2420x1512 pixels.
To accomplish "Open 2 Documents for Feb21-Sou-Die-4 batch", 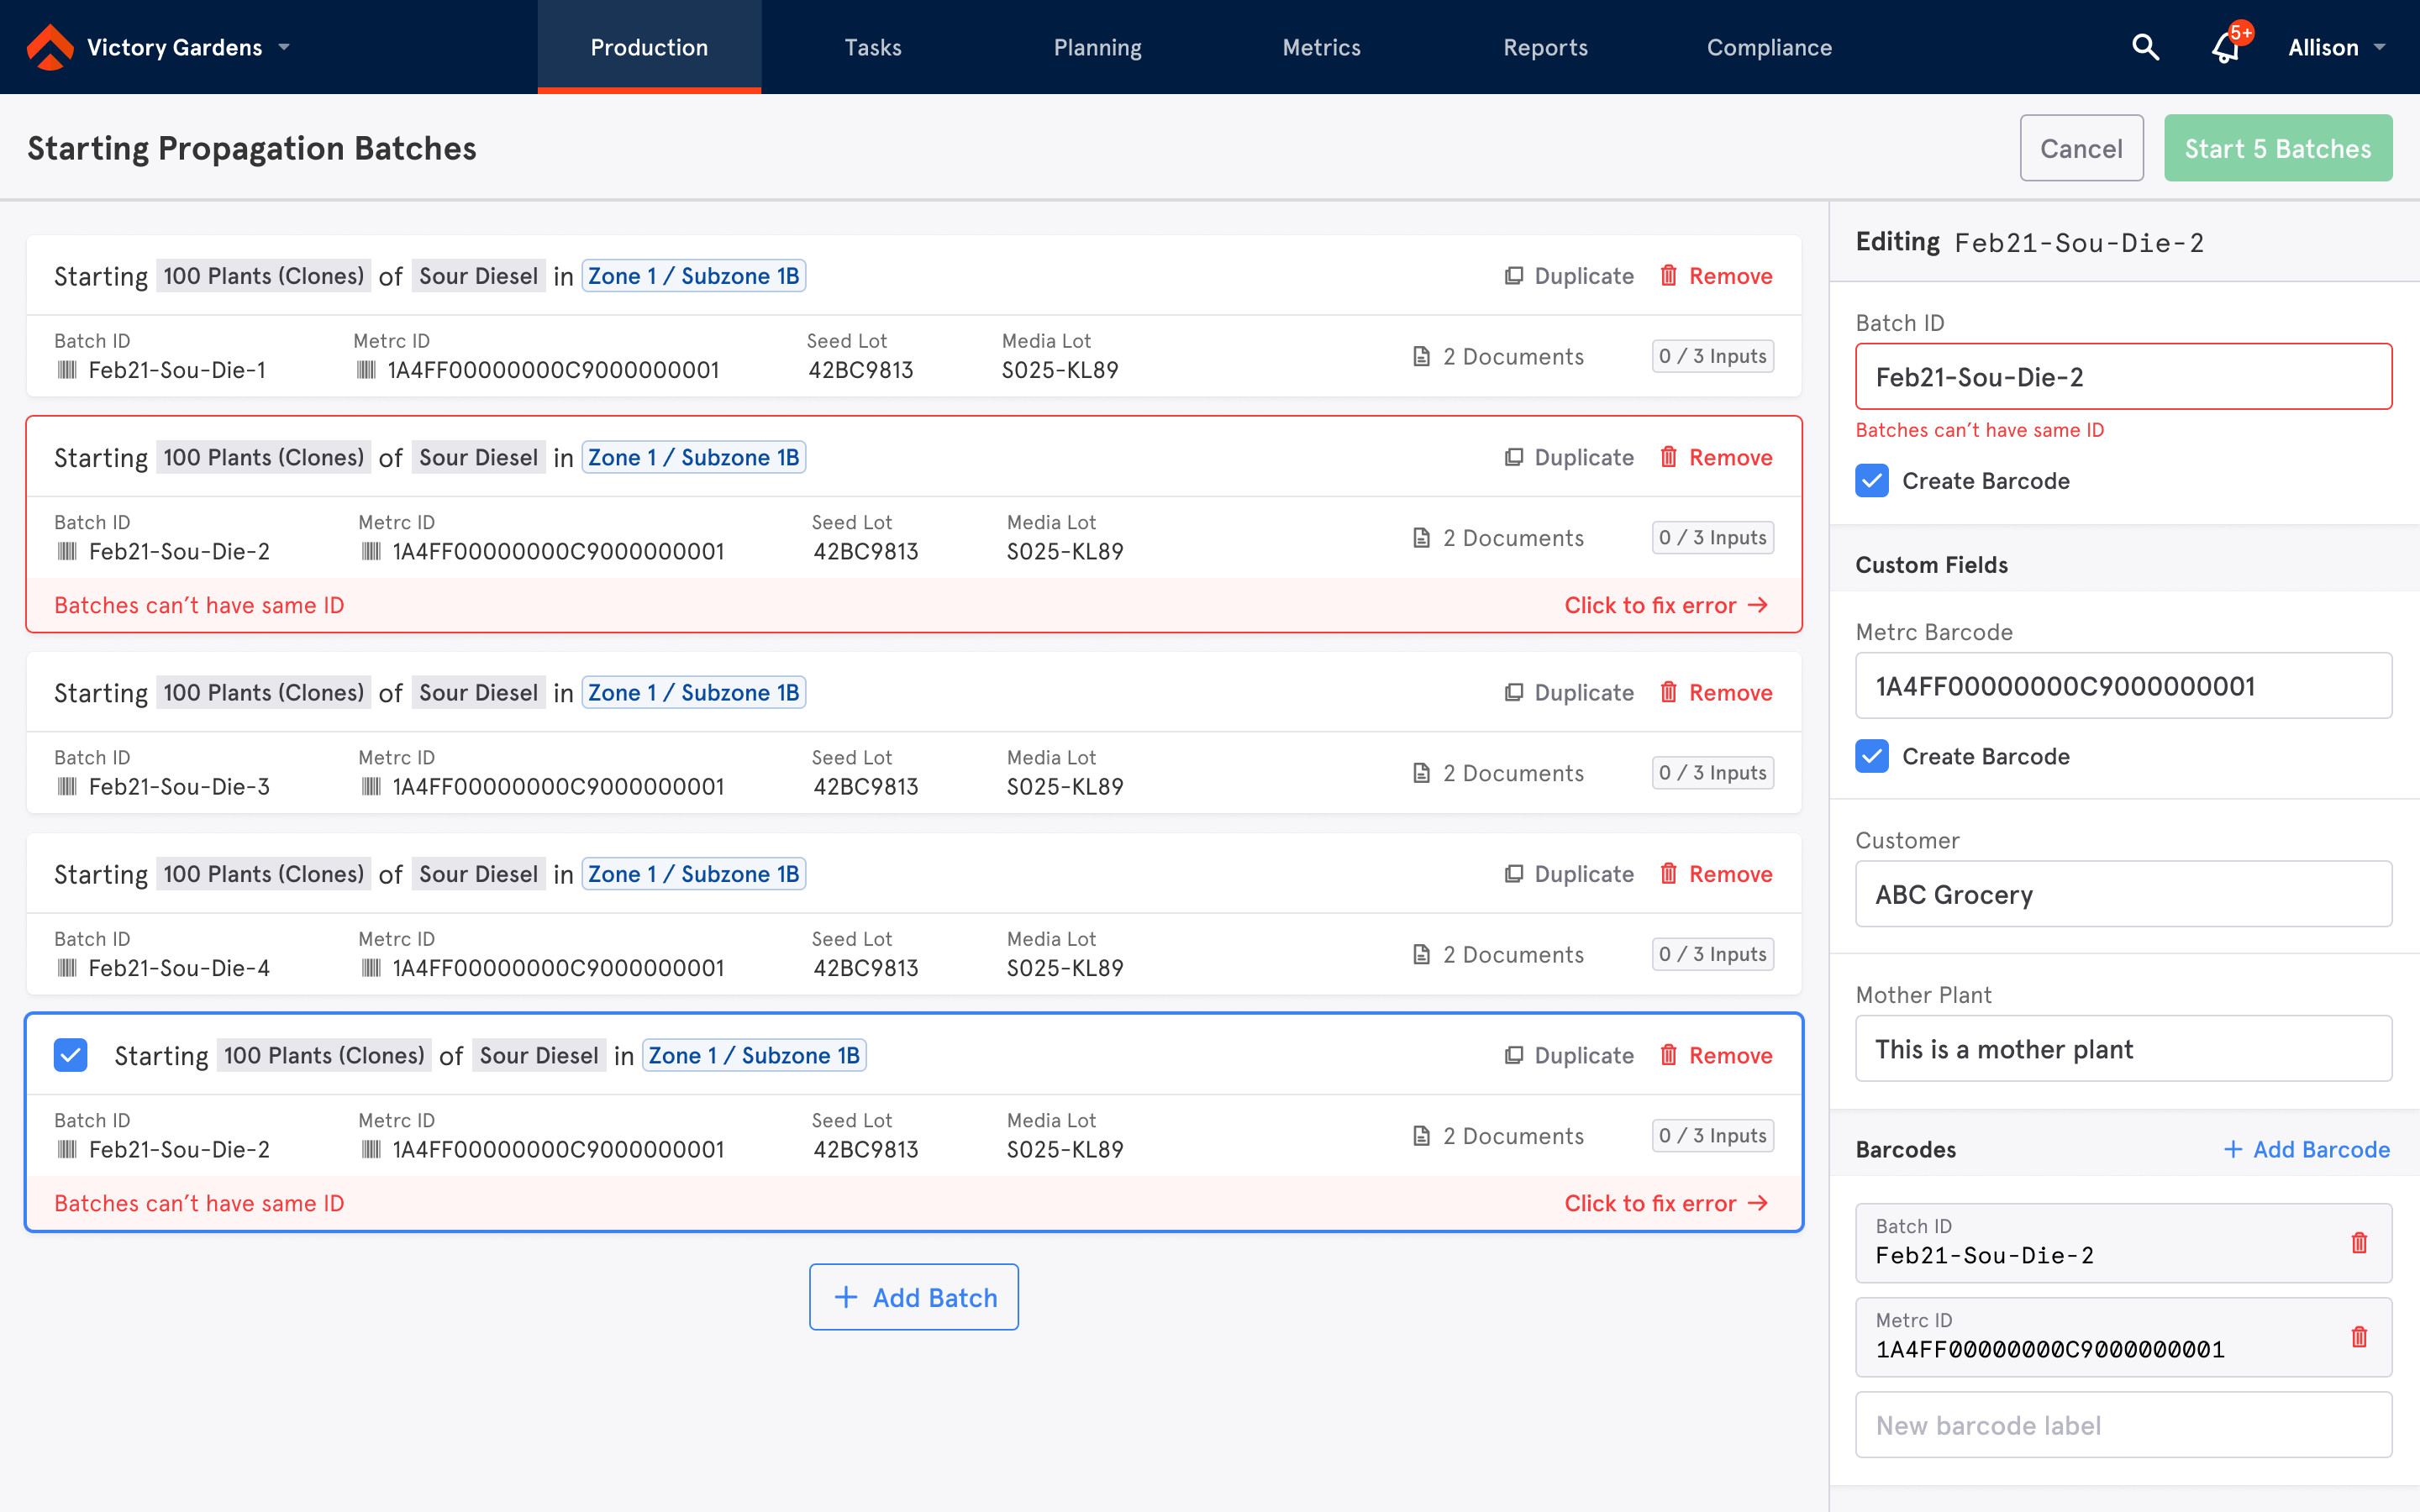I will (1498, 955).
